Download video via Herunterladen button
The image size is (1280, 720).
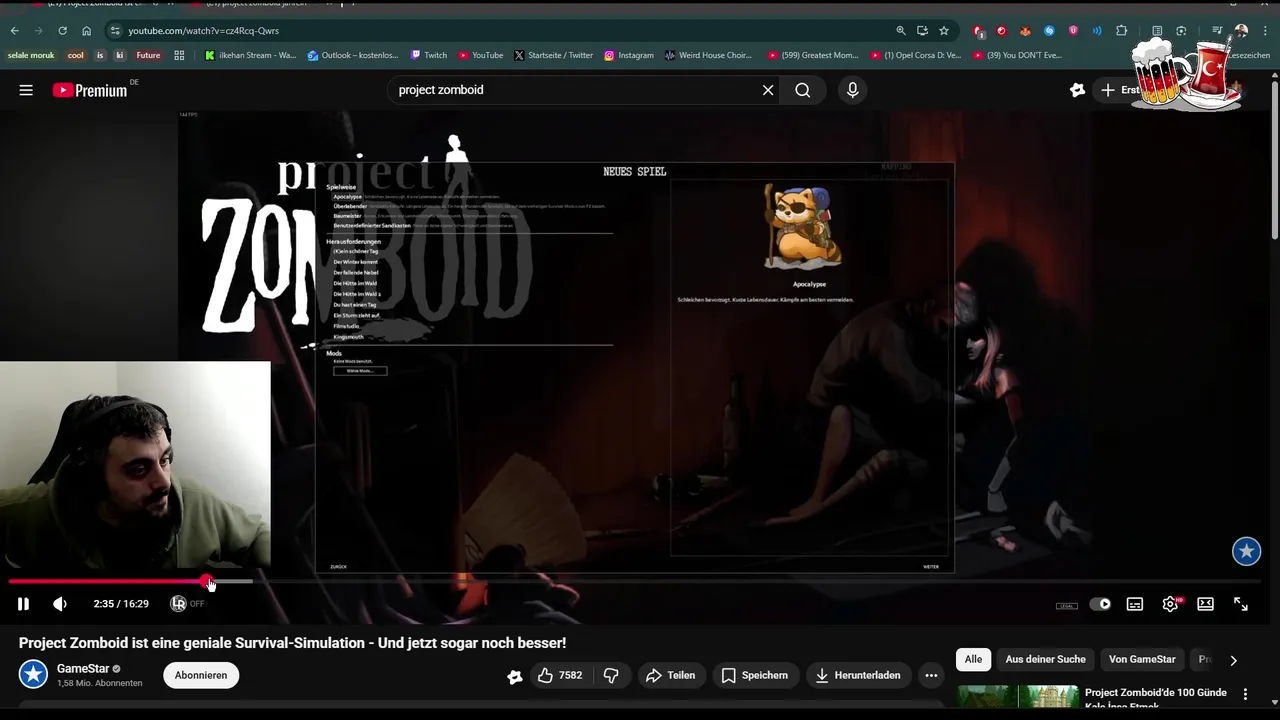click(x=858, y=675)
